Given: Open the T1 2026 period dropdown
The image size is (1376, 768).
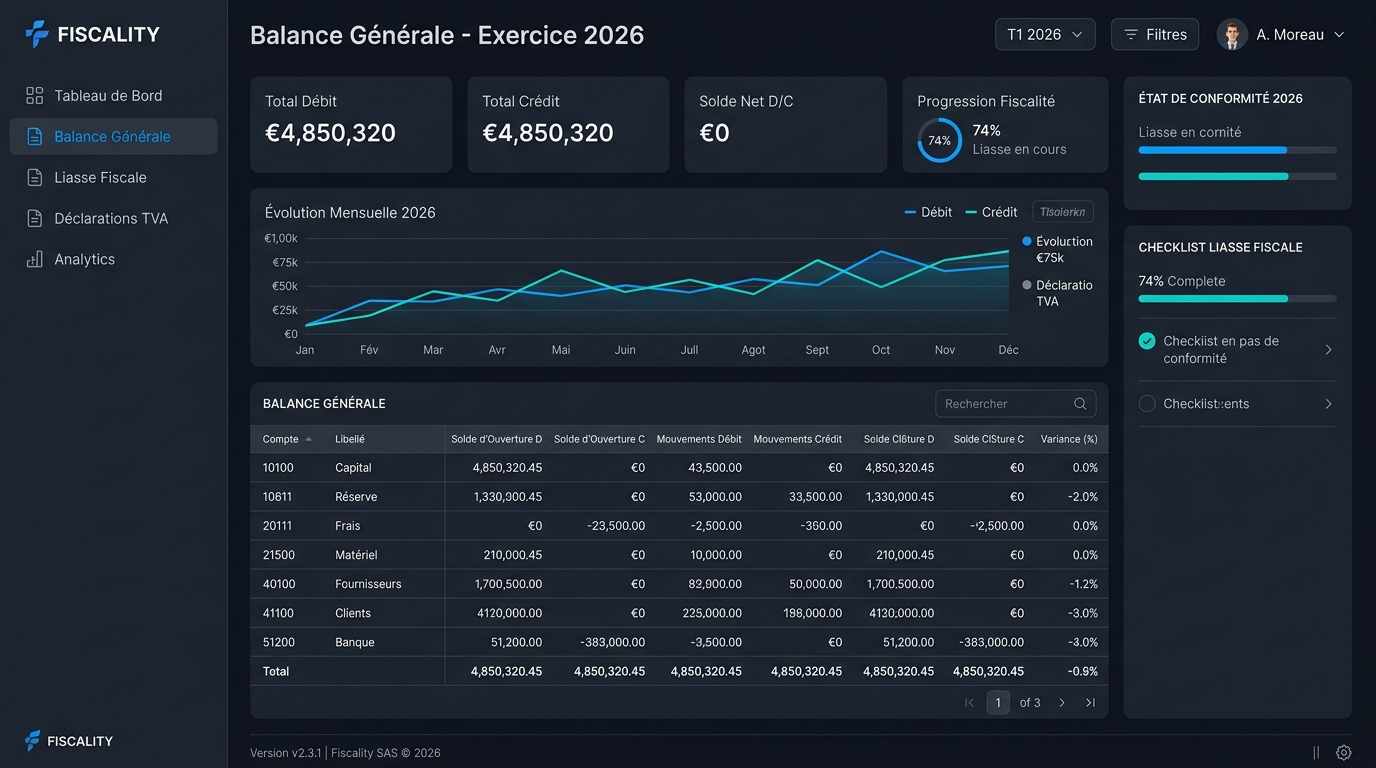Looking at the screenshot, I should (1045, 35).
